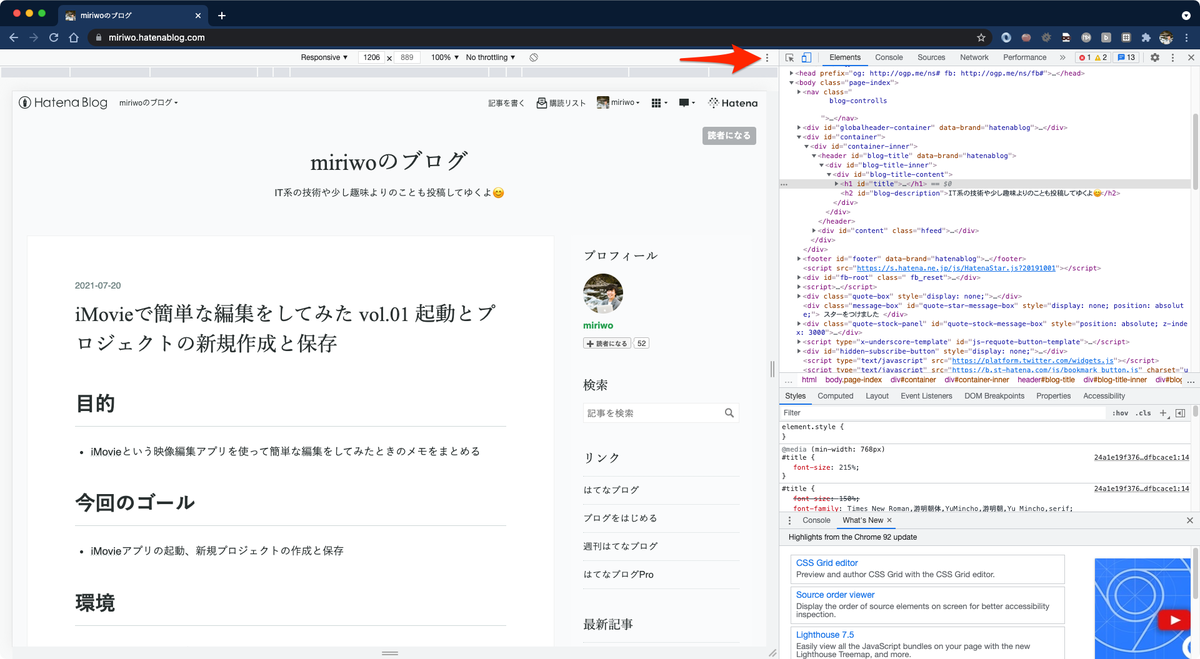Open the No throttling dropdown
The width and height of the screenshot is (1200, 659).
click(x=490, y=58)
